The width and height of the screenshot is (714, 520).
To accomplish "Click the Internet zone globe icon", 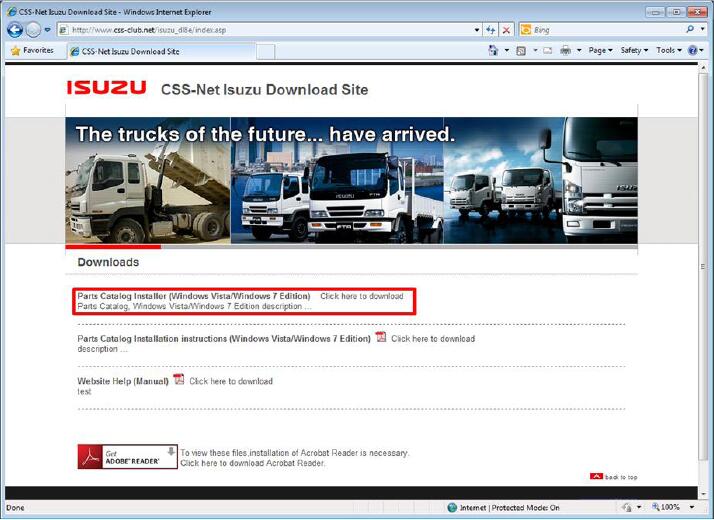I will click(x=452, y=507).
